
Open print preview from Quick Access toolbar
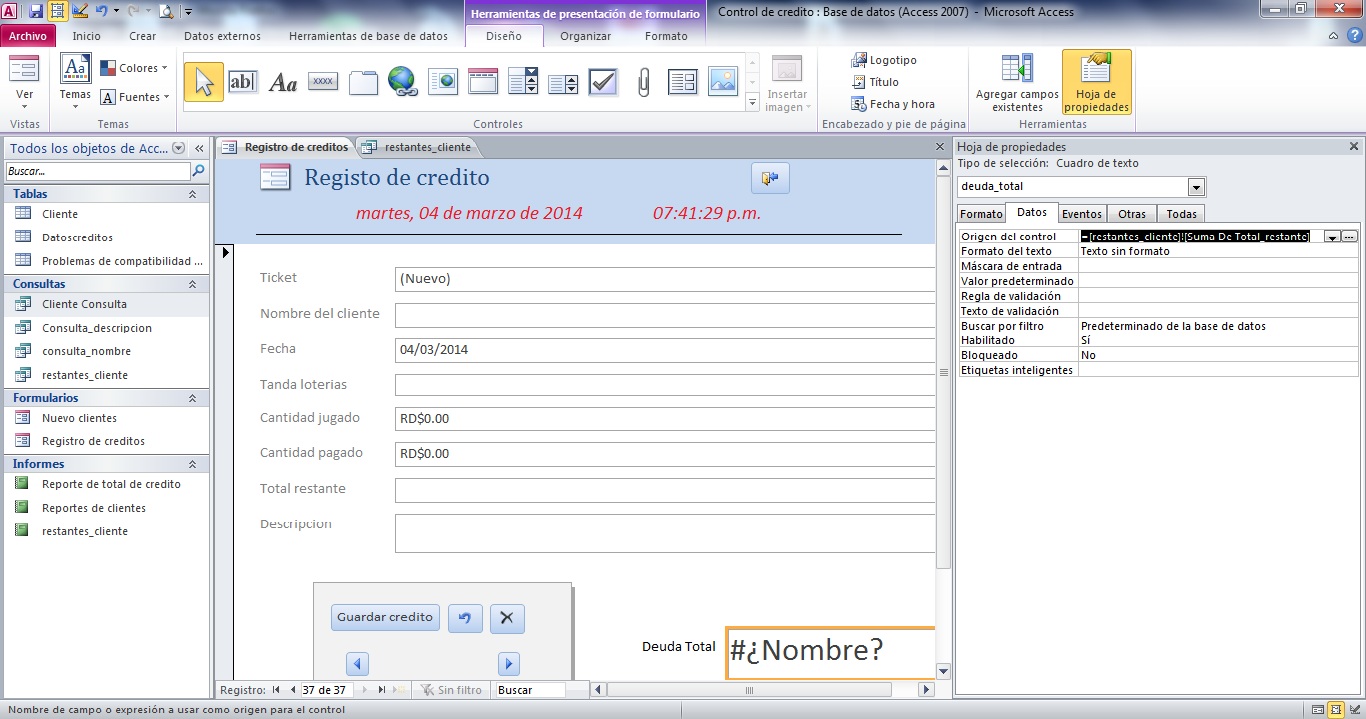165,11
